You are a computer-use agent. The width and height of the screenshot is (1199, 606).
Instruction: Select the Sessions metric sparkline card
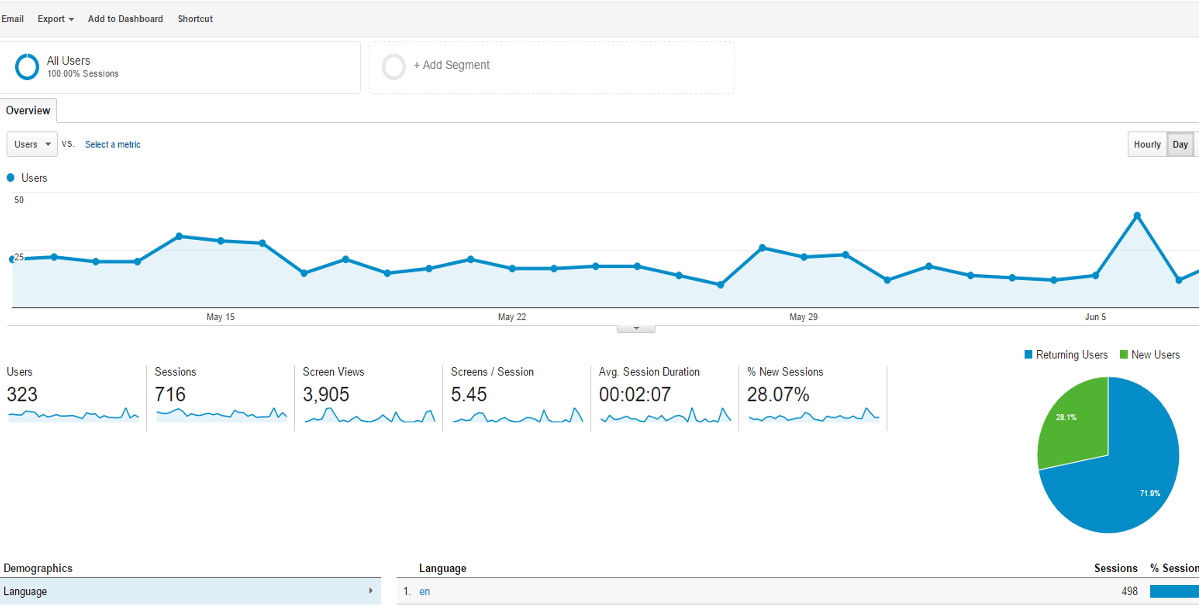click(x=222, y=395)
